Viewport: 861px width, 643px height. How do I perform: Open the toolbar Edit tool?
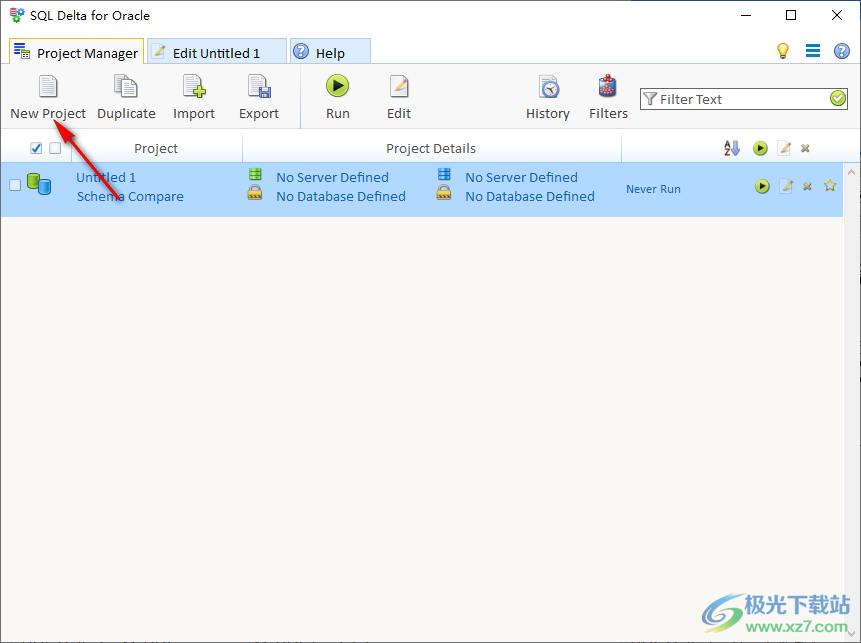(x=399, y=98)
